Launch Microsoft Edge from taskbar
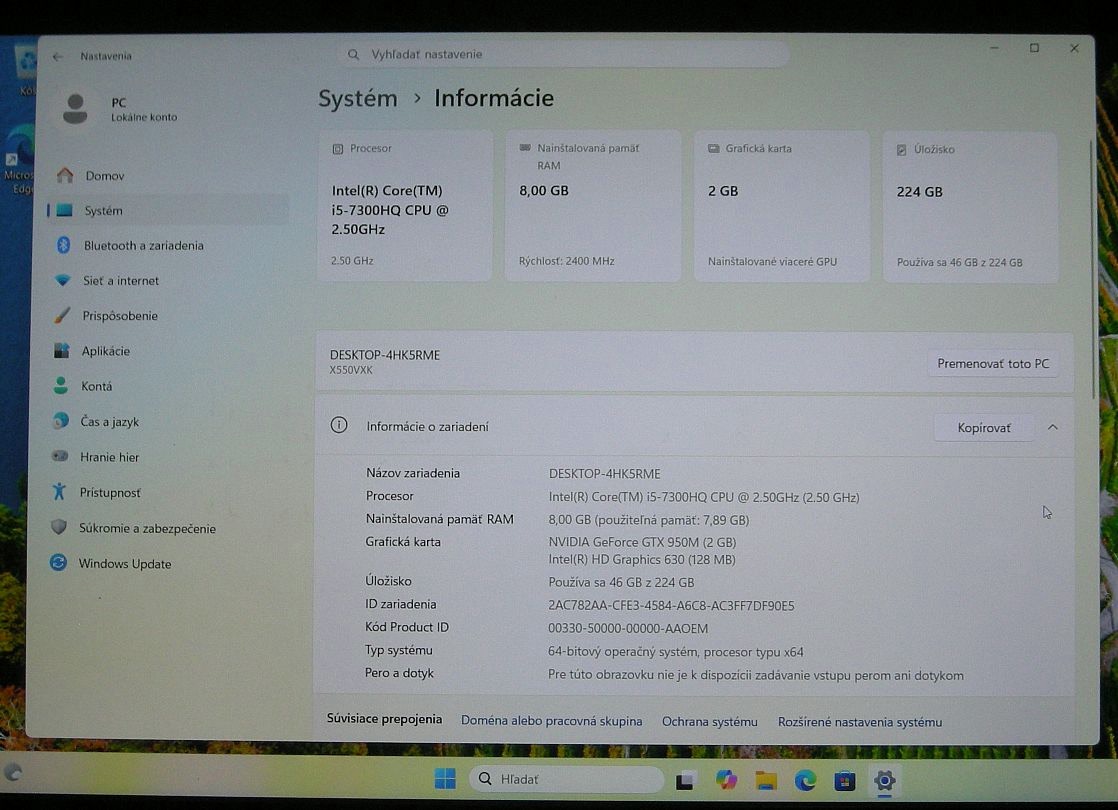Screen dimensions: 1118x810 806,780
